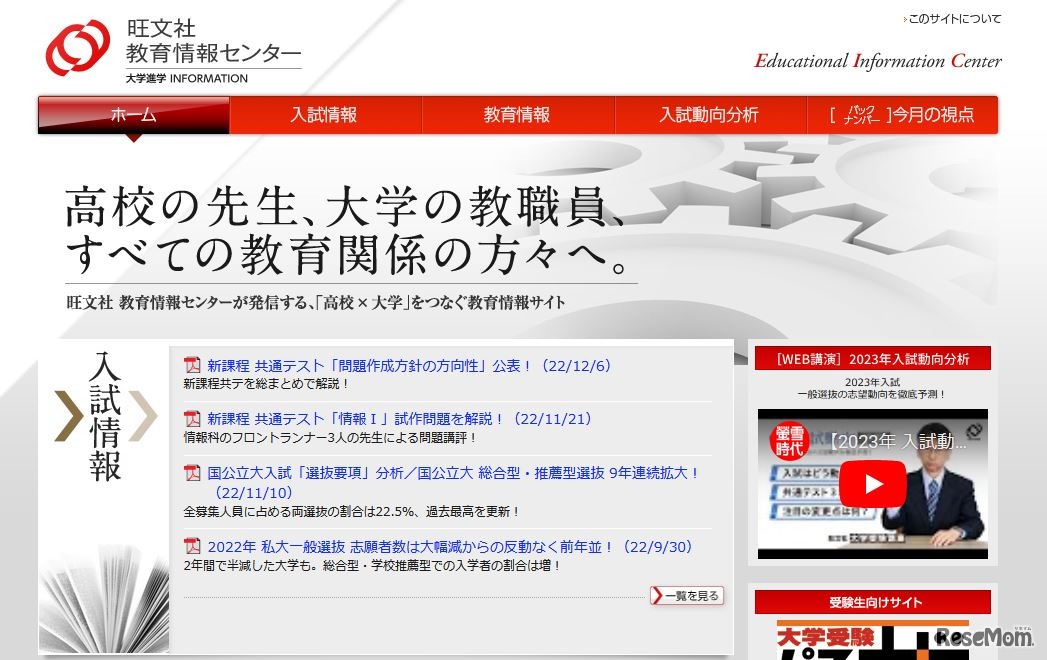Open the このサイトについて link

tap(953, 19)
